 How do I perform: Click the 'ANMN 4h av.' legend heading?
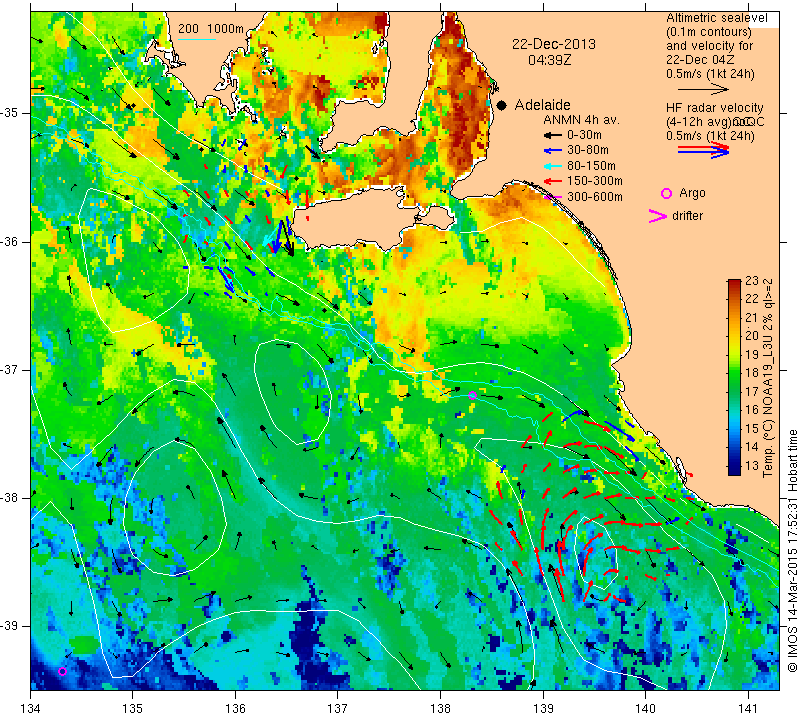pyautogui.click(x=581, y=120)
